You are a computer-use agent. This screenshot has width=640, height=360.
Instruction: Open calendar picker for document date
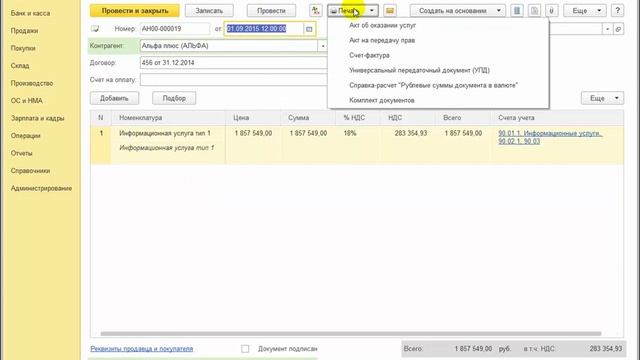click(309, 29)
